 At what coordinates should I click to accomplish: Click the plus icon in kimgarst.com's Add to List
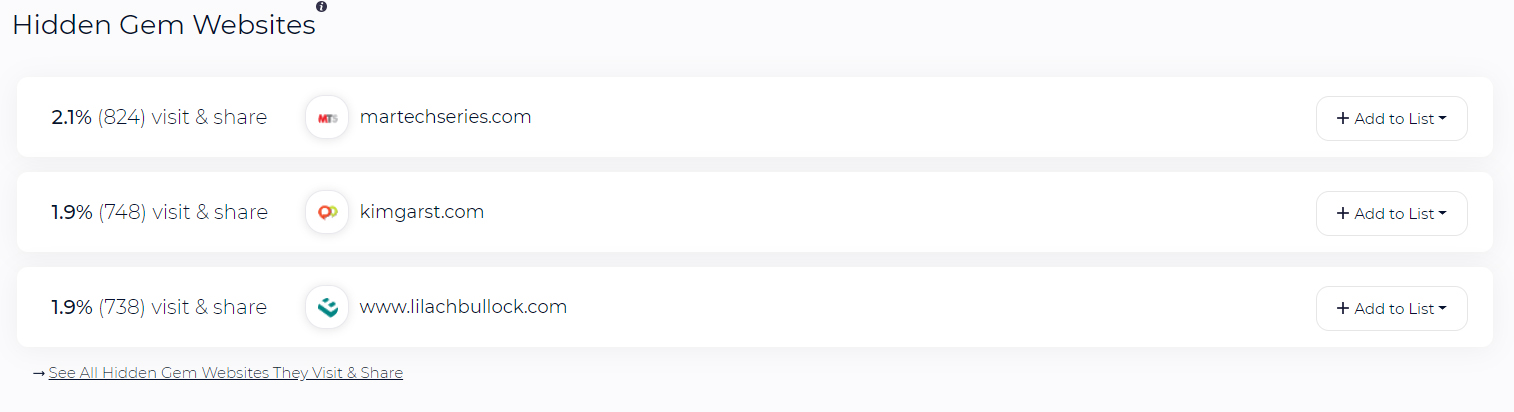tap(1343, 213)
